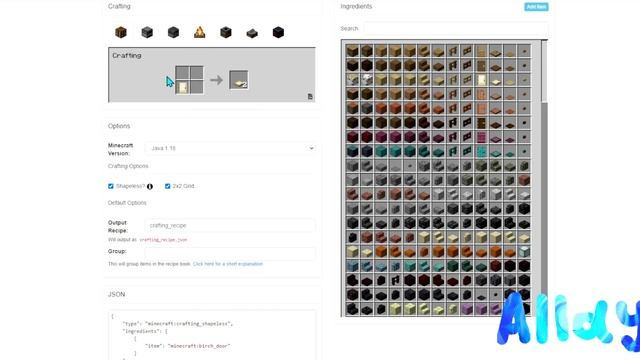Viewport: 640px width, 360px height.
Task: Pick the warped fence gate ingredient
Action: point(467,151)
